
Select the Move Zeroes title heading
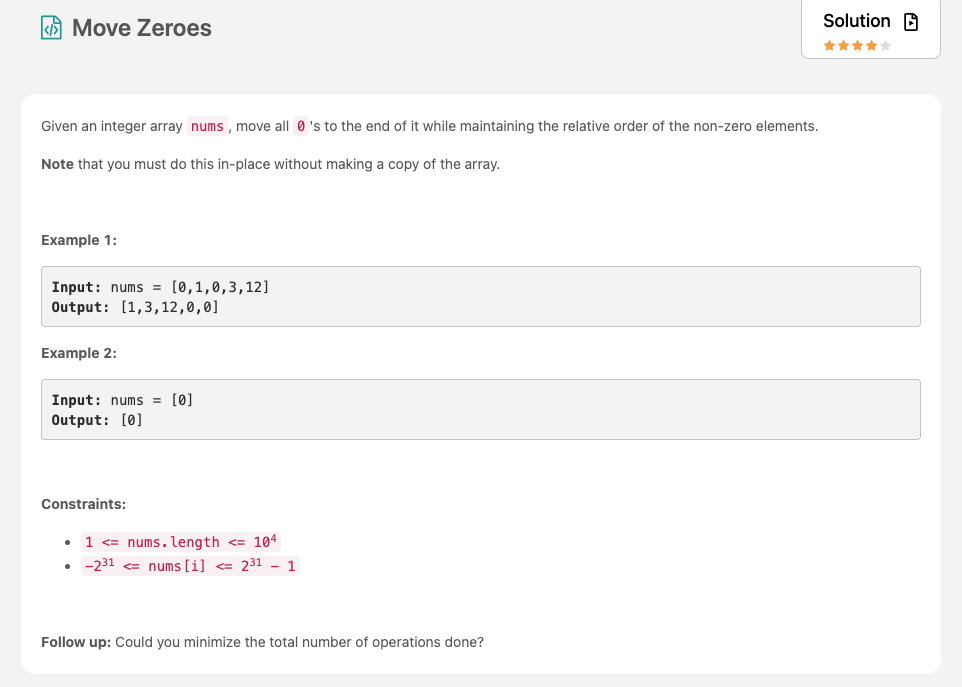coord(140,28)
